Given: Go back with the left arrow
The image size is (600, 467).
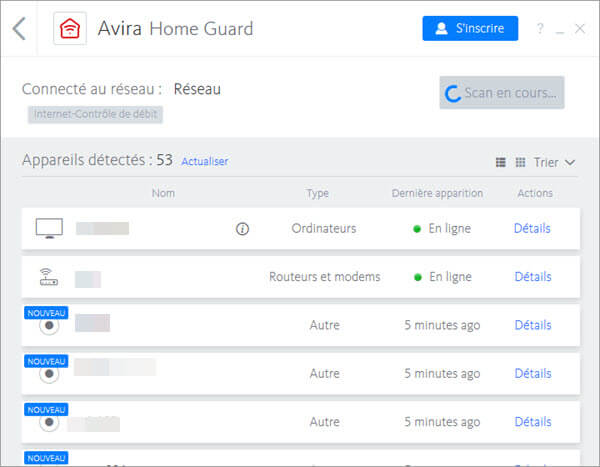Looking at the screenshot, I should [19, 28].
